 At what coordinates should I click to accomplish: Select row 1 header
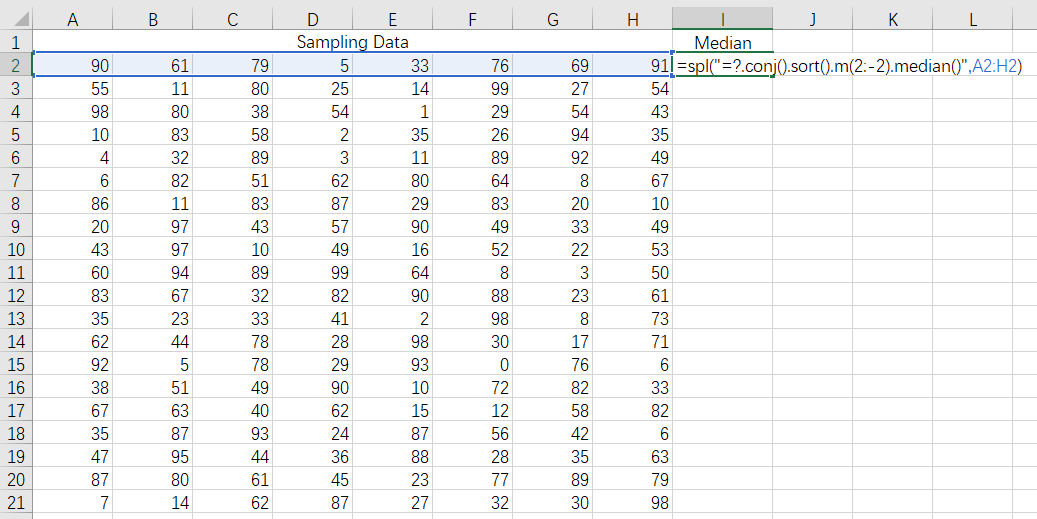point(17,42)
